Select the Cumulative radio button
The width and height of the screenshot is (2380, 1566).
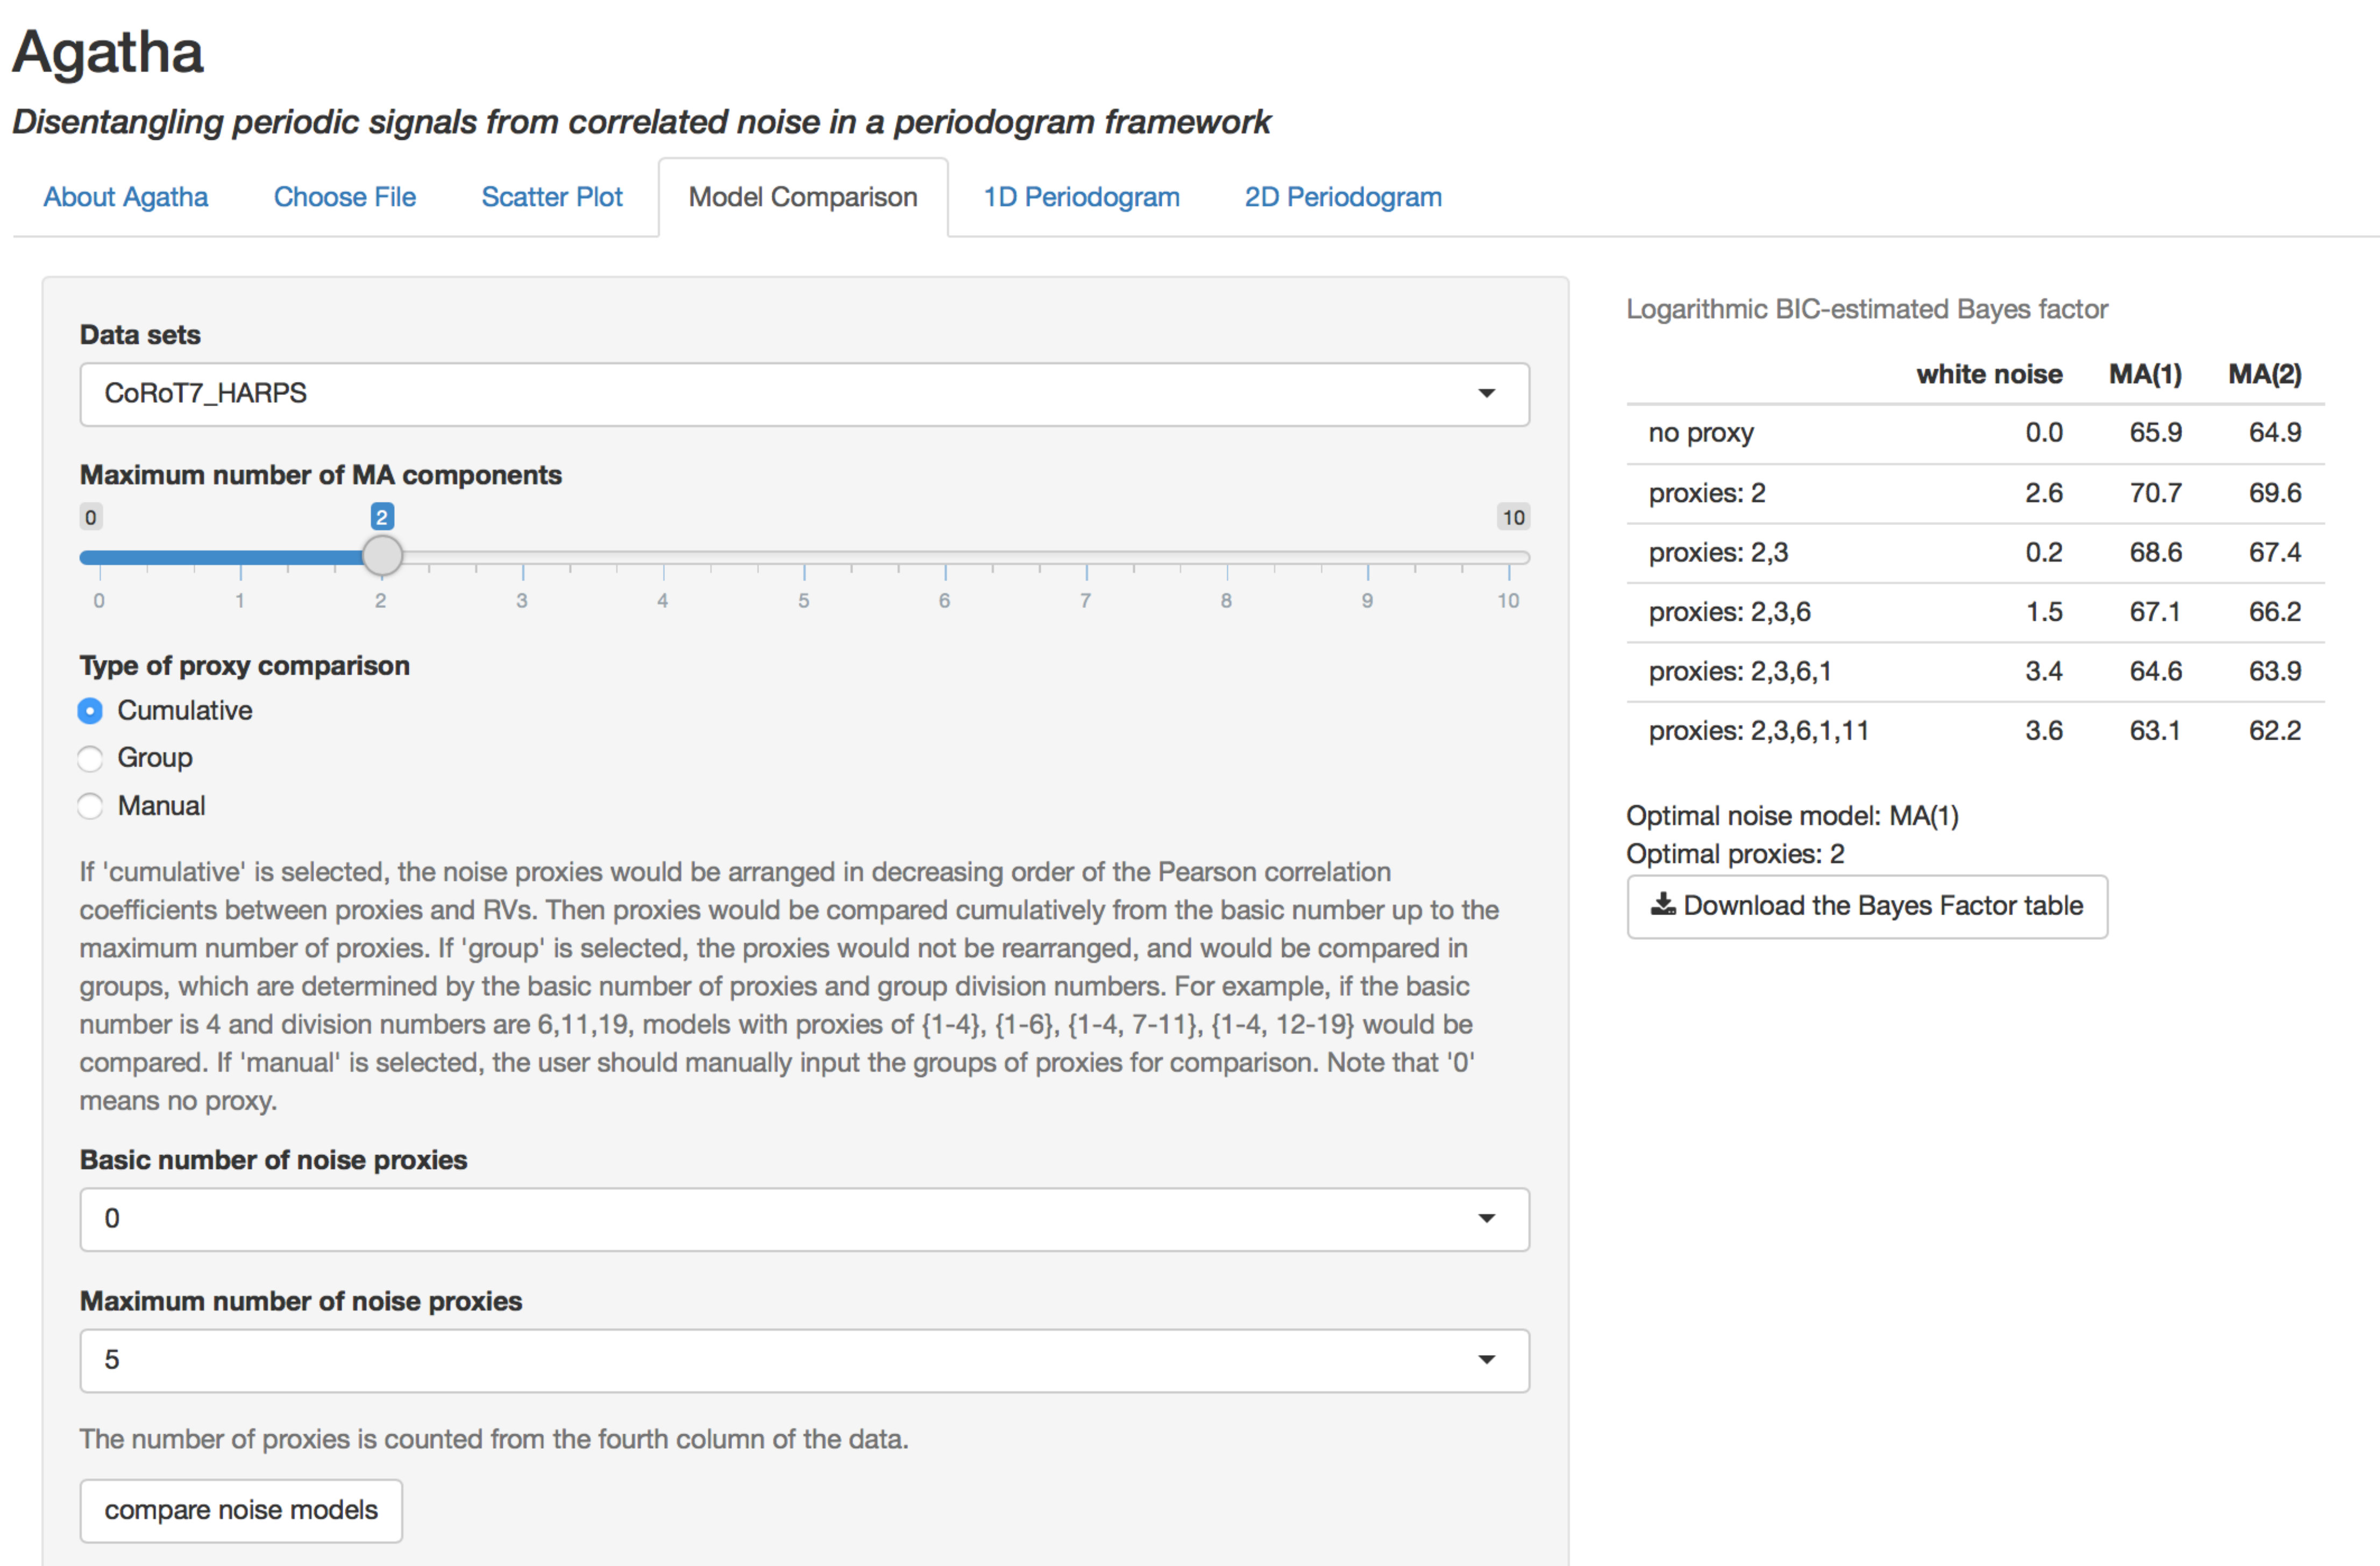pos(90,711)
